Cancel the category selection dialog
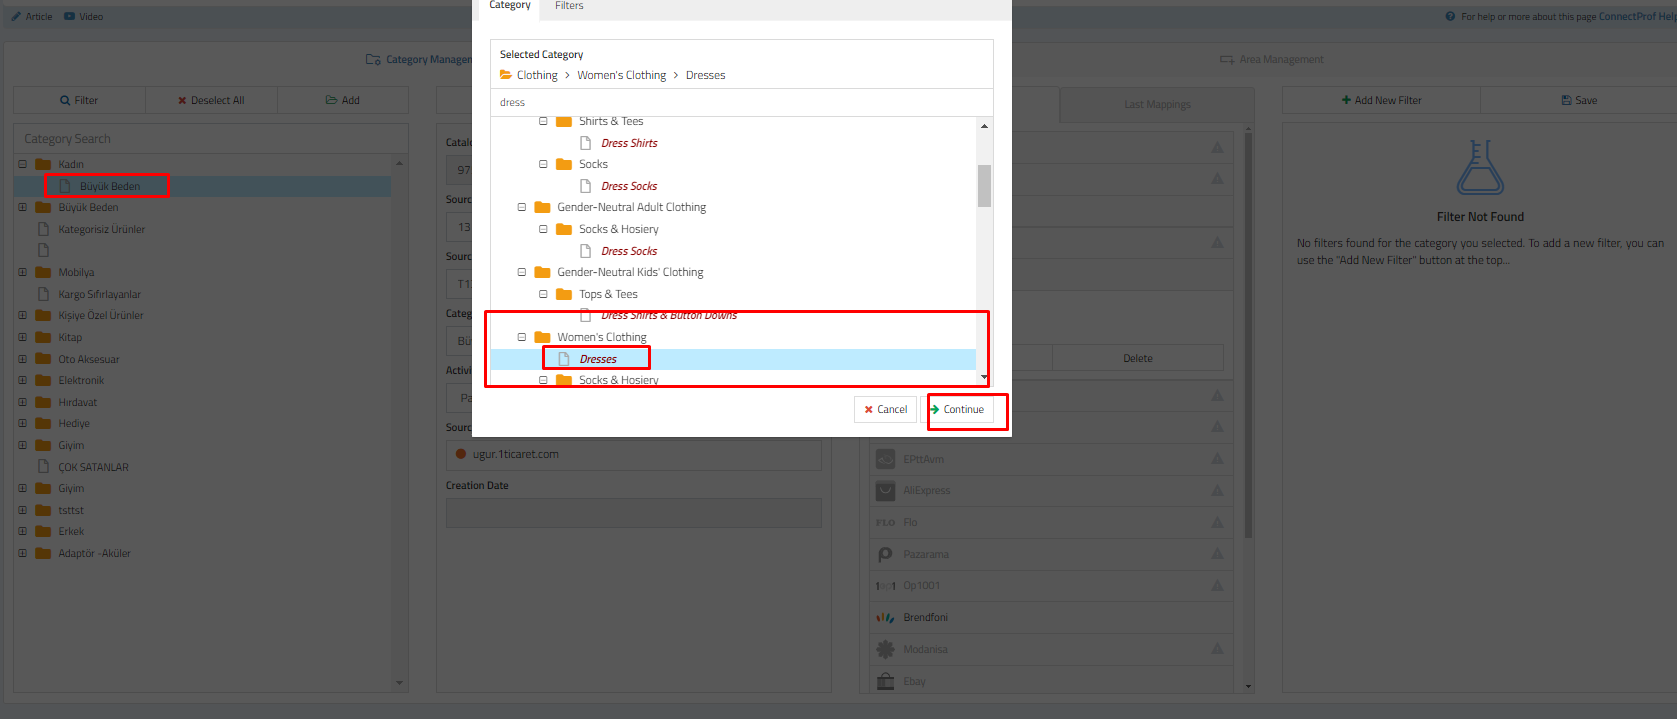This screenshot has width=1677, height=719. pyautogui.click(x=885, y=409)
